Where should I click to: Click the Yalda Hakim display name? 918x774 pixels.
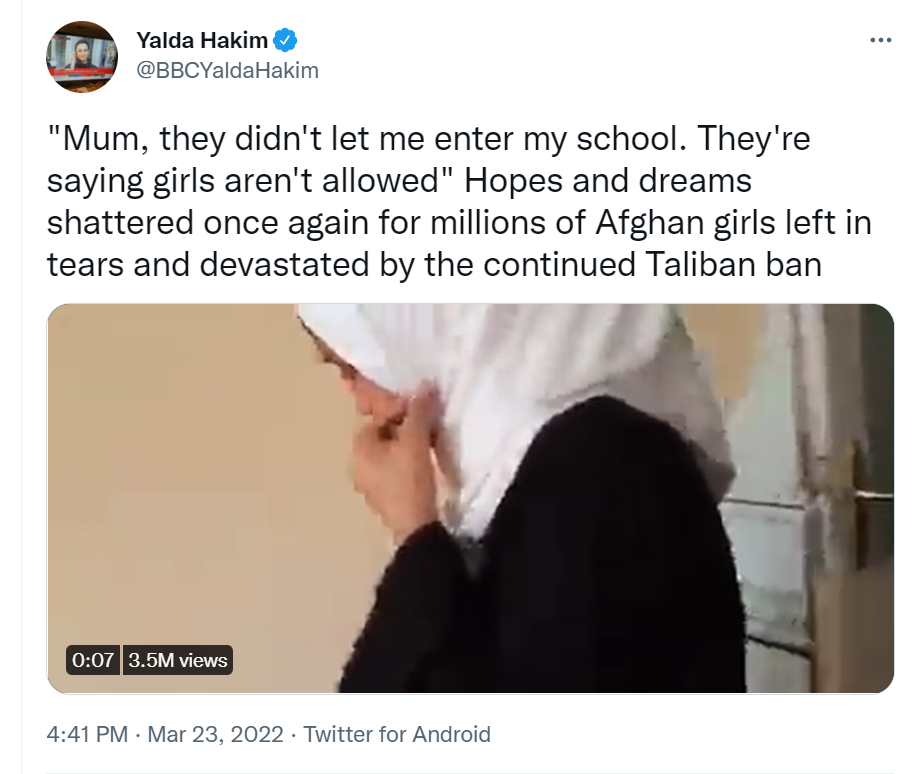coord(203,41)
